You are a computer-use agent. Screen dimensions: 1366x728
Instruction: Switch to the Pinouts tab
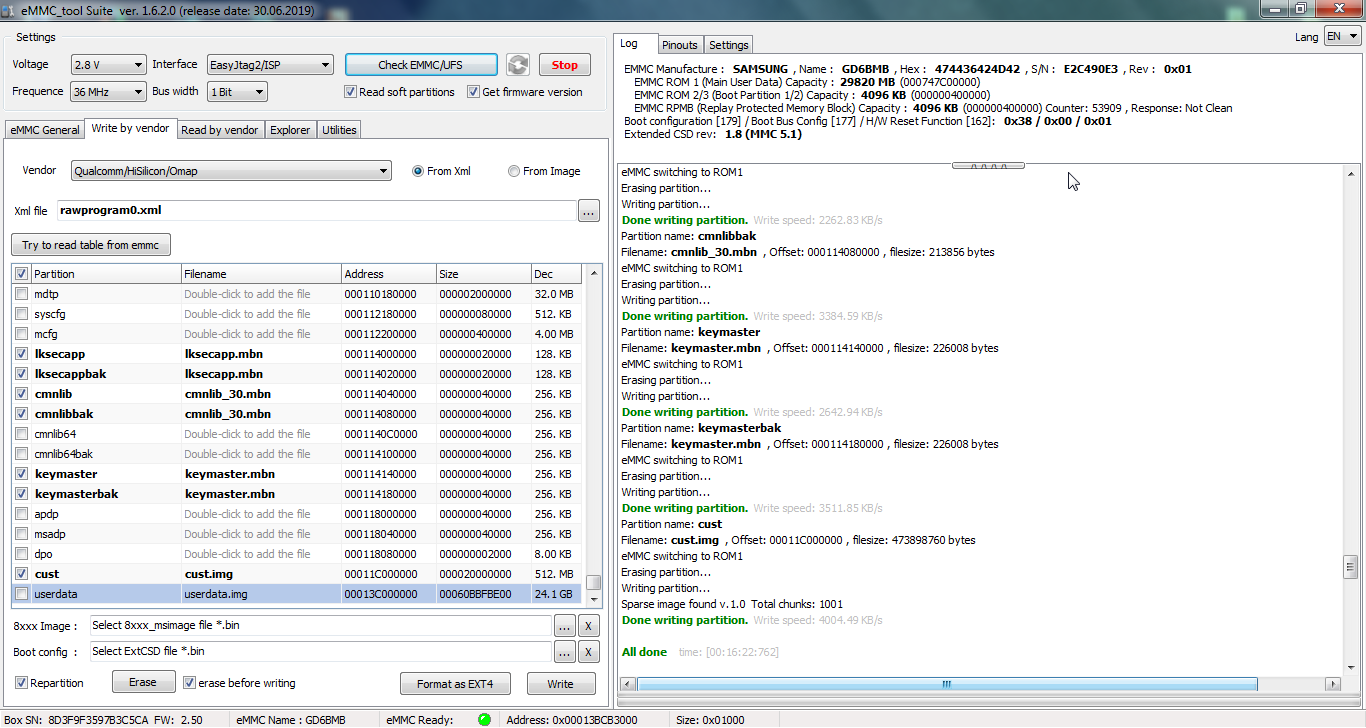tap(680, 45)
